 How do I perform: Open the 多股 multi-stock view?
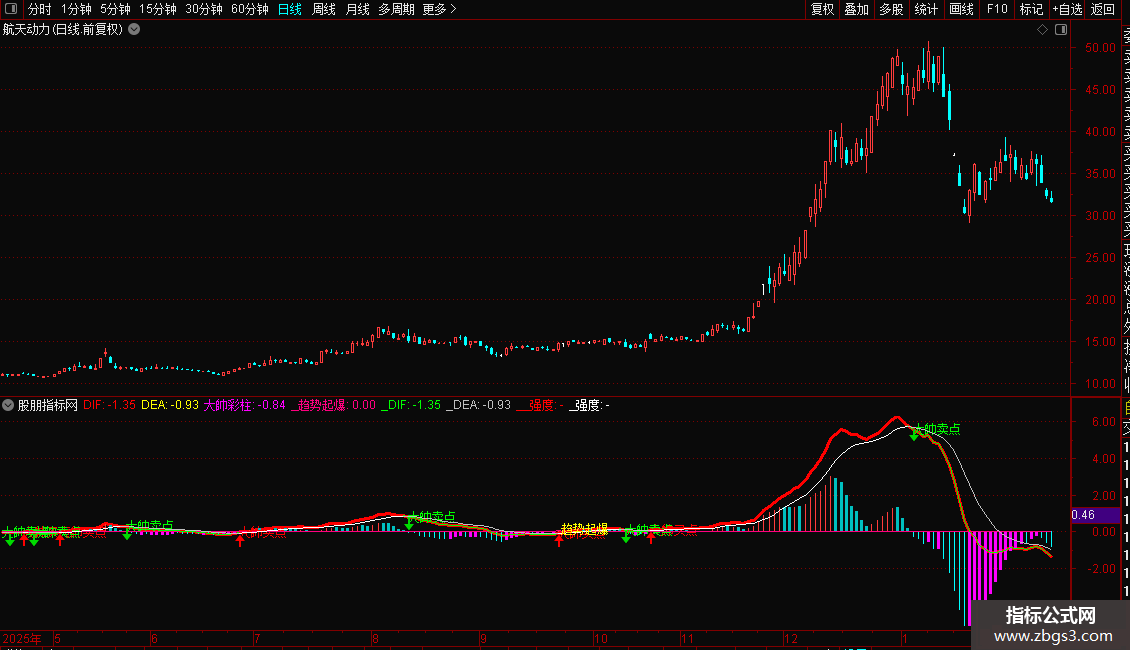[891, 9]
